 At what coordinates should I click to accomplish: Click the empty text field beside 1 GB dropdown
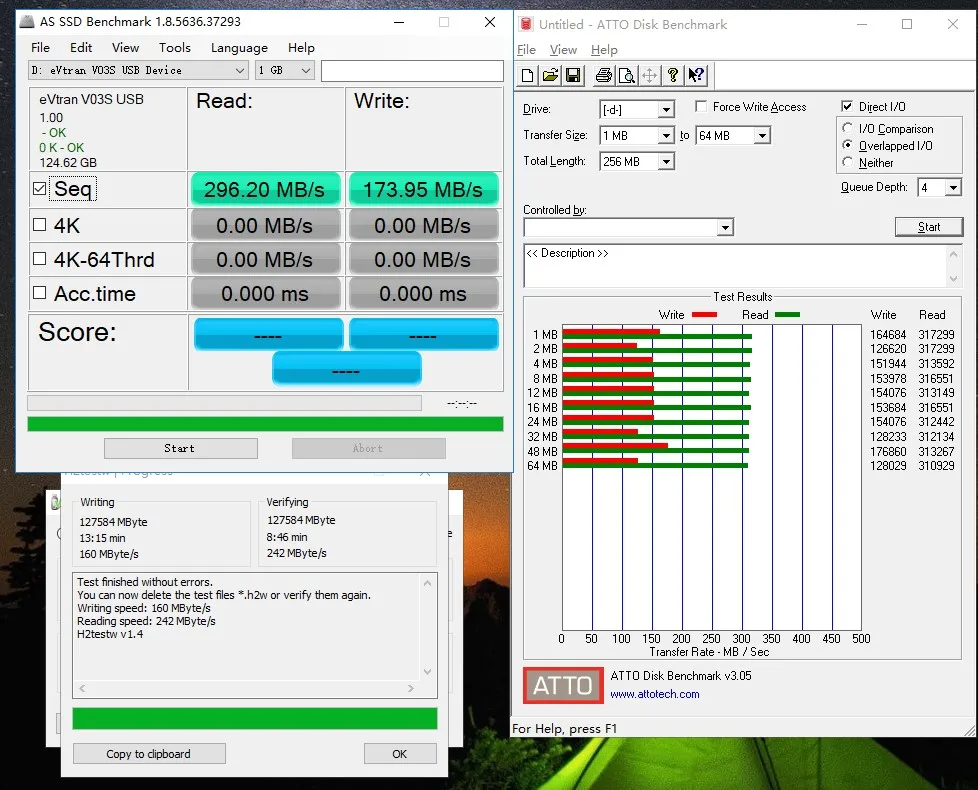pos(412,70)
